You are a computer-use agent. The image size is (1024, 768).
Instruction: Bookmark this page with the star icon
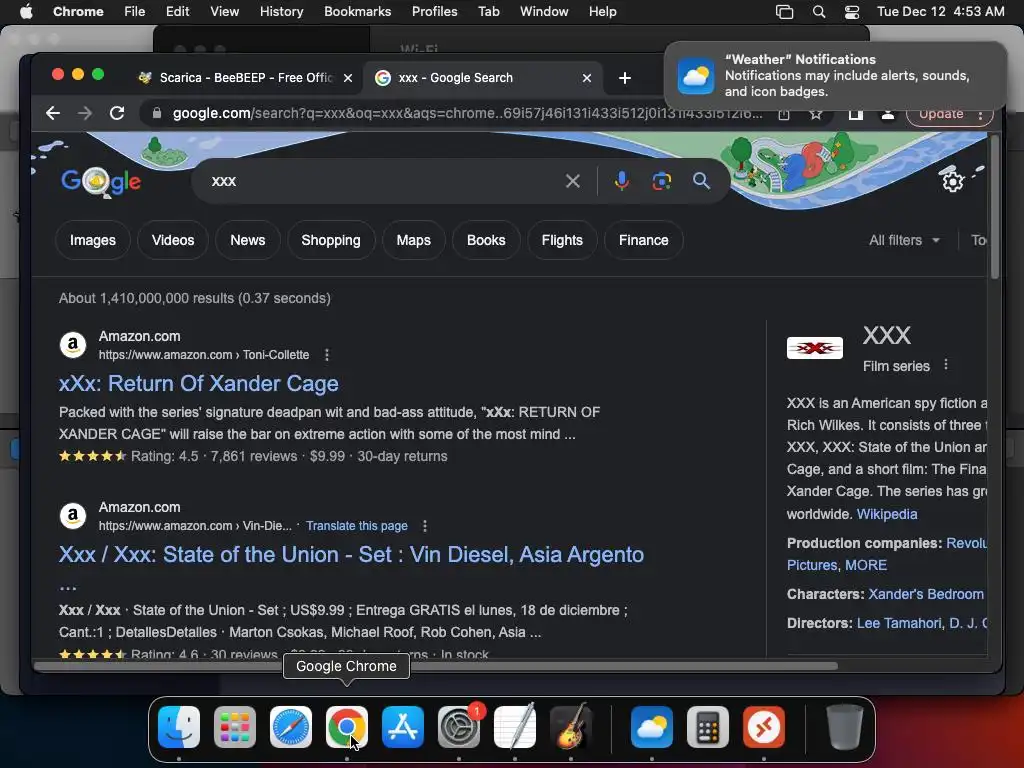[x=816, y=114]
